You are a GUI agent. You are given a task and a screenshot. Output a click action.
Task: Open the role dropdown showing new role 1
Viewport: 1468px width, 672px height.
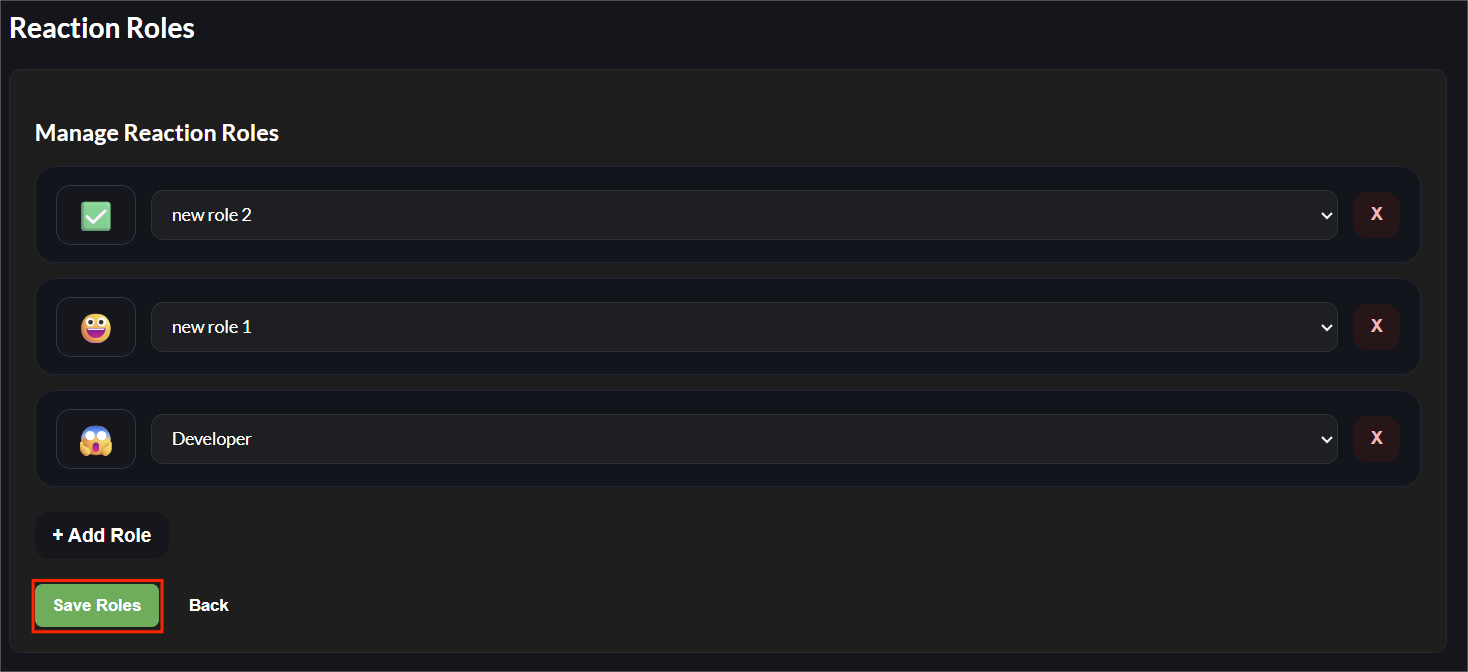pos(744,326)
